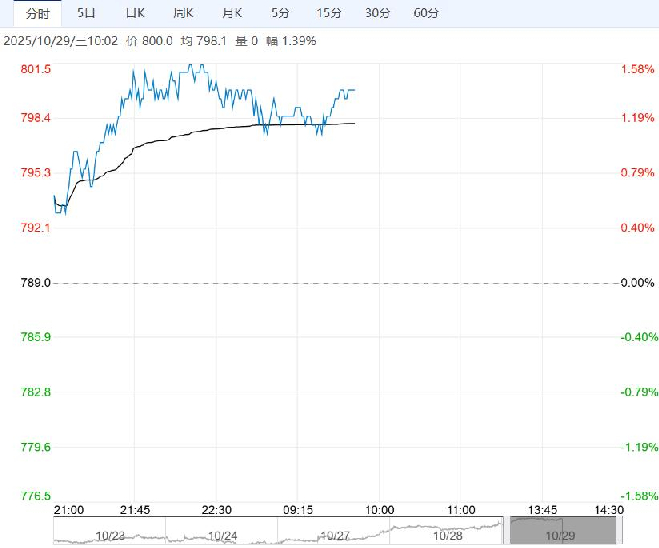Open the 日K daily candlestick tab
This screenshot has width=659, height=548.
click(x=134, y=13)
